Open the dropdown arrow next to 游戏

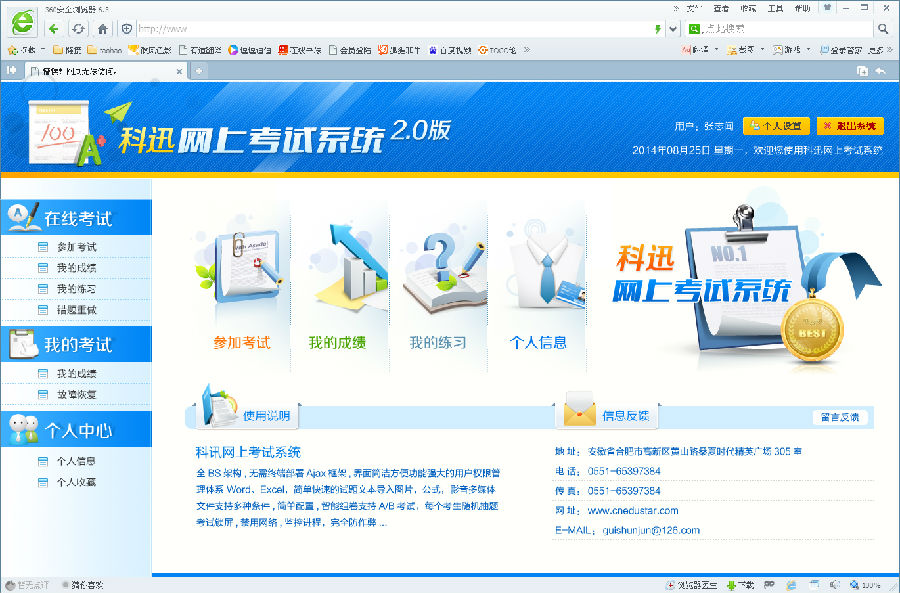808,50
